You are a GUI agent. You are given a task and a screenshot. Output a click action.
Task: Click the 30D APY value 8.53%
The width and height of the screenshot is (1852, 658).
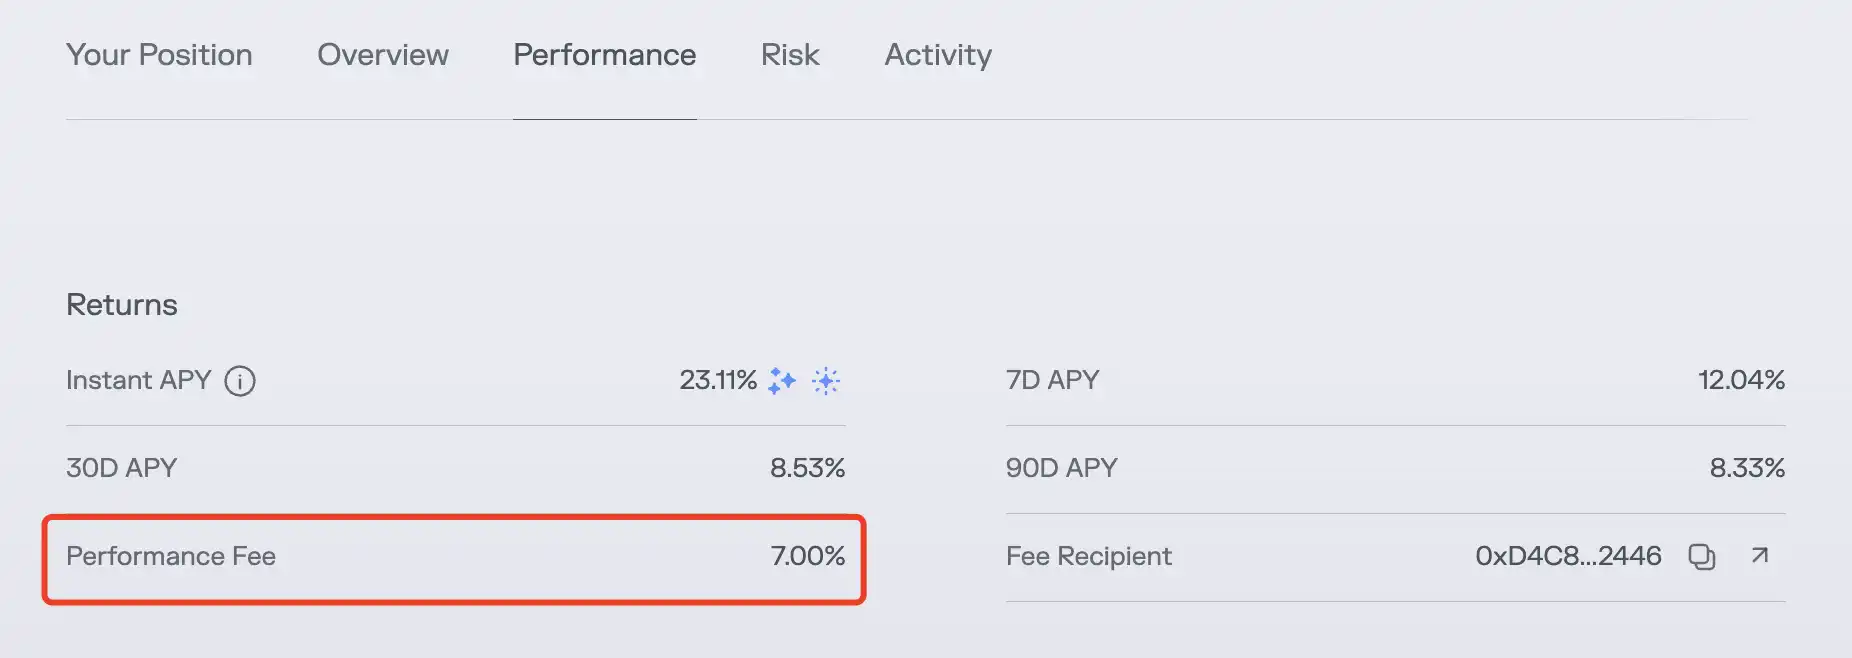point(807,467)
